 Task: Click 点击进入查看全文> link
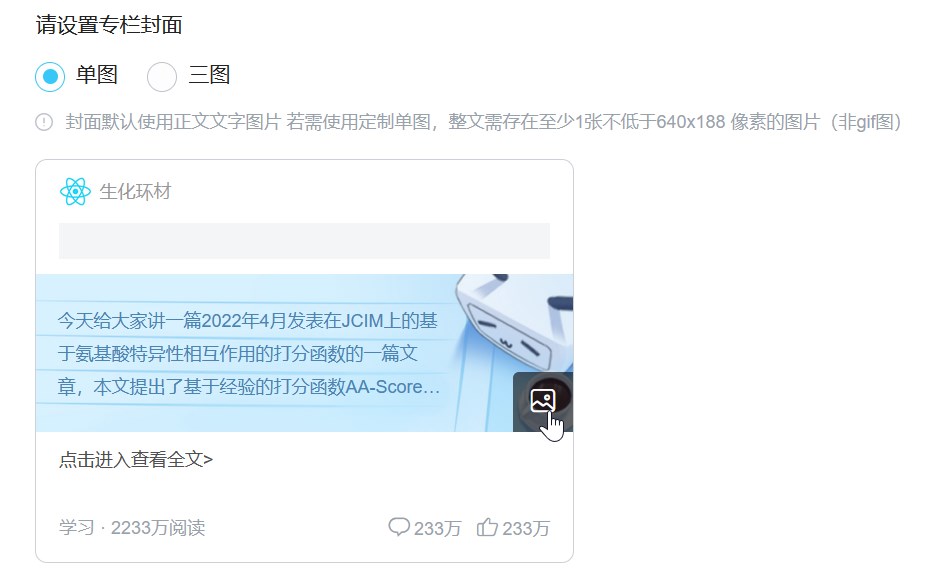(136, 460)
